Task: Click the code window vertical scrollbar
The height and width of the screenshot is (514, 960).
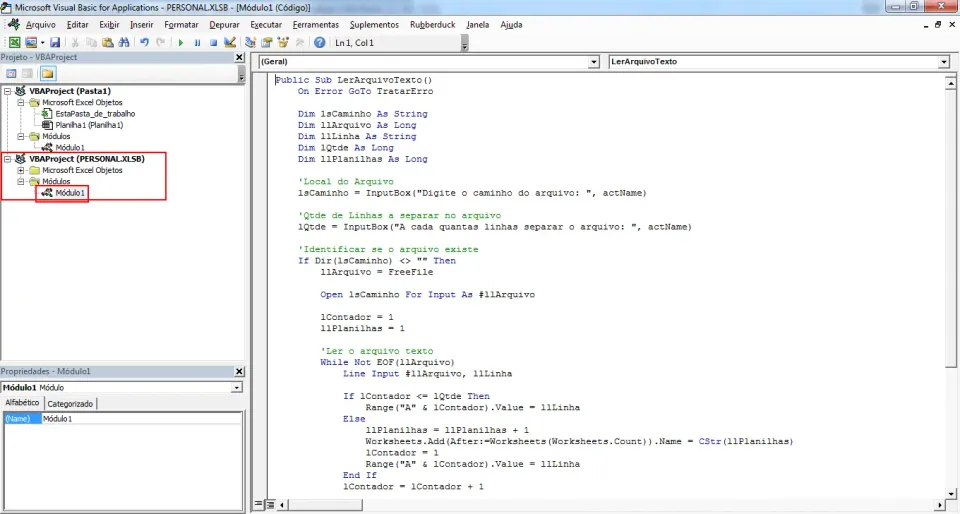Action: coord(950,288)
